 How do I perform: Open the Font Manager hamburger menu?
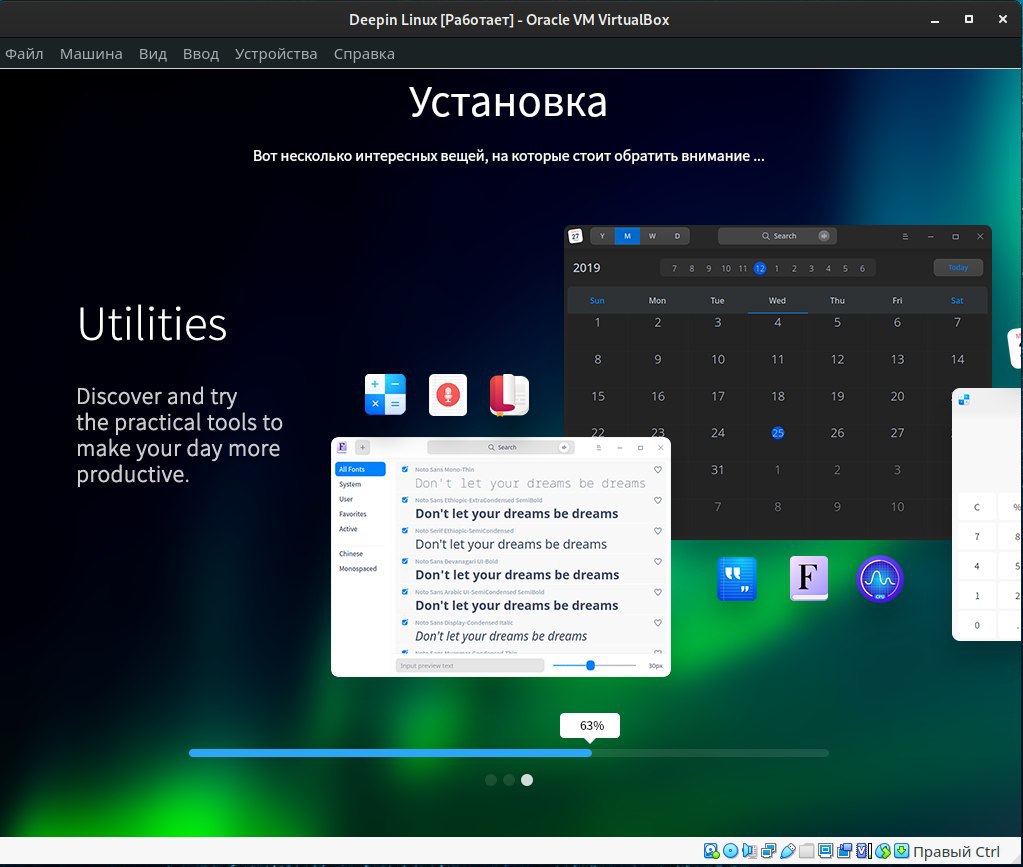[598, 448]
